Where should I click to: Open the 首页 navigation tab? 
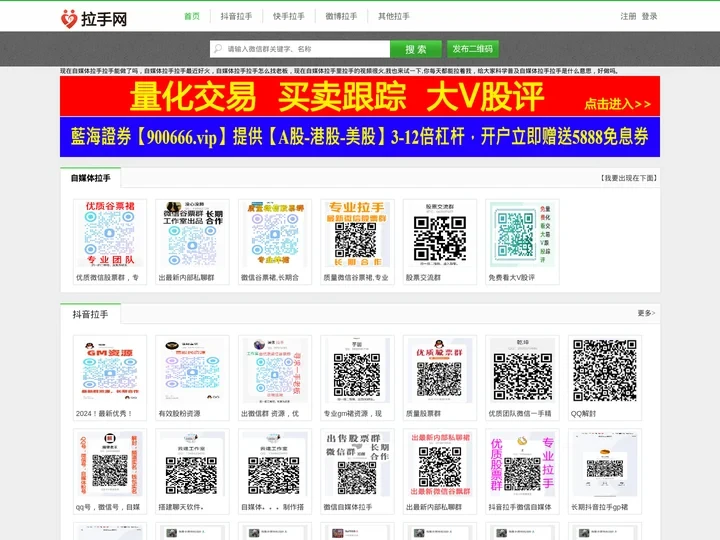click(191, 16)
